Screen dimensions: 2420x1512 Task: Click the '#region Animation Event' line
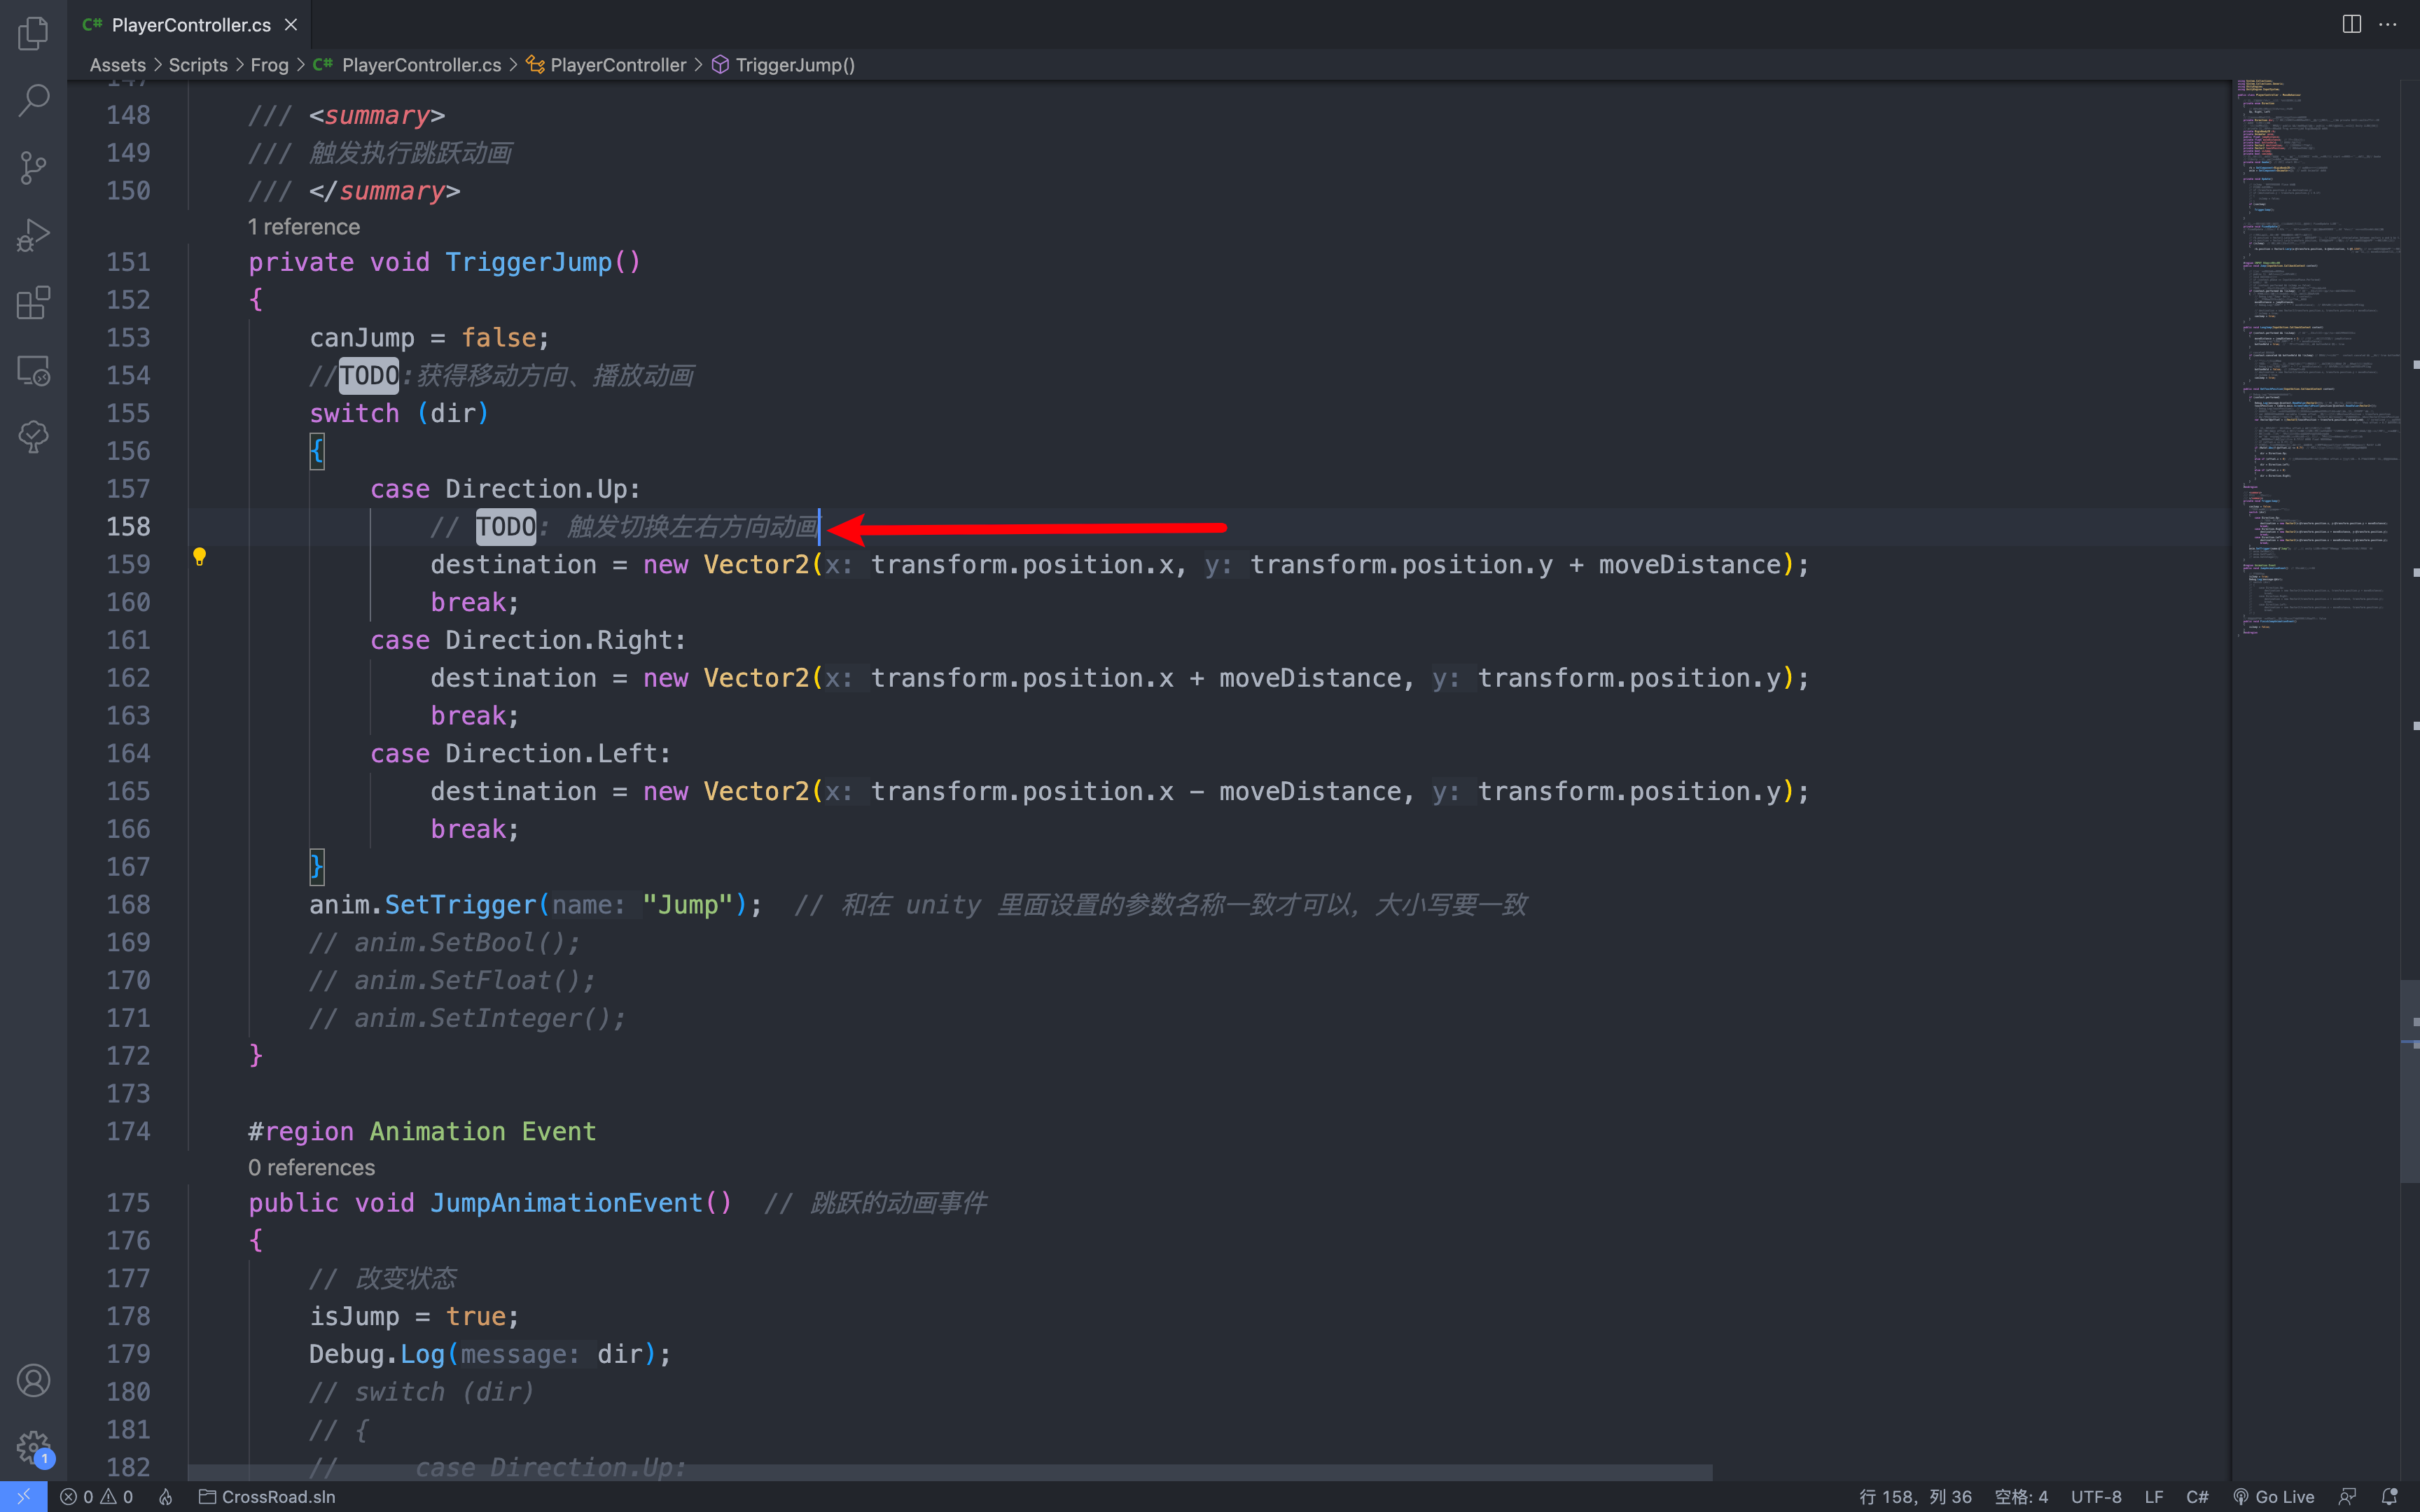tap(422, 1132)
